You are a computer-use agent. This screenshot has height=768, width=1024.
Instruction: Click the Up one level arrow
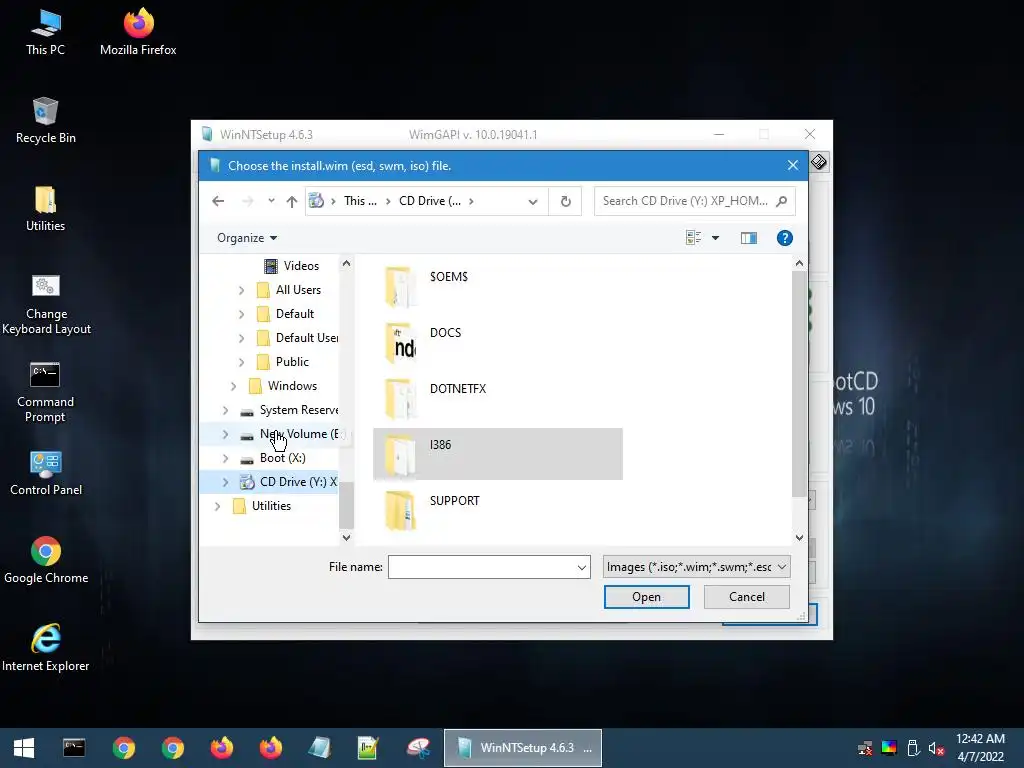(x=291, y=201)
